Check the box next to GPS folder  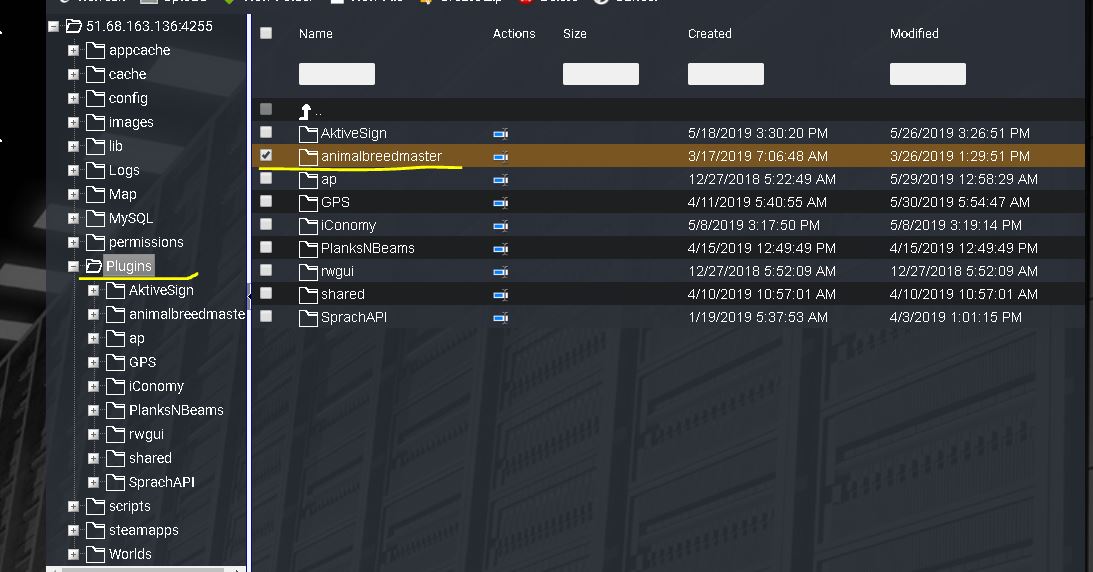pyautogui.click(x=266, y=201)
